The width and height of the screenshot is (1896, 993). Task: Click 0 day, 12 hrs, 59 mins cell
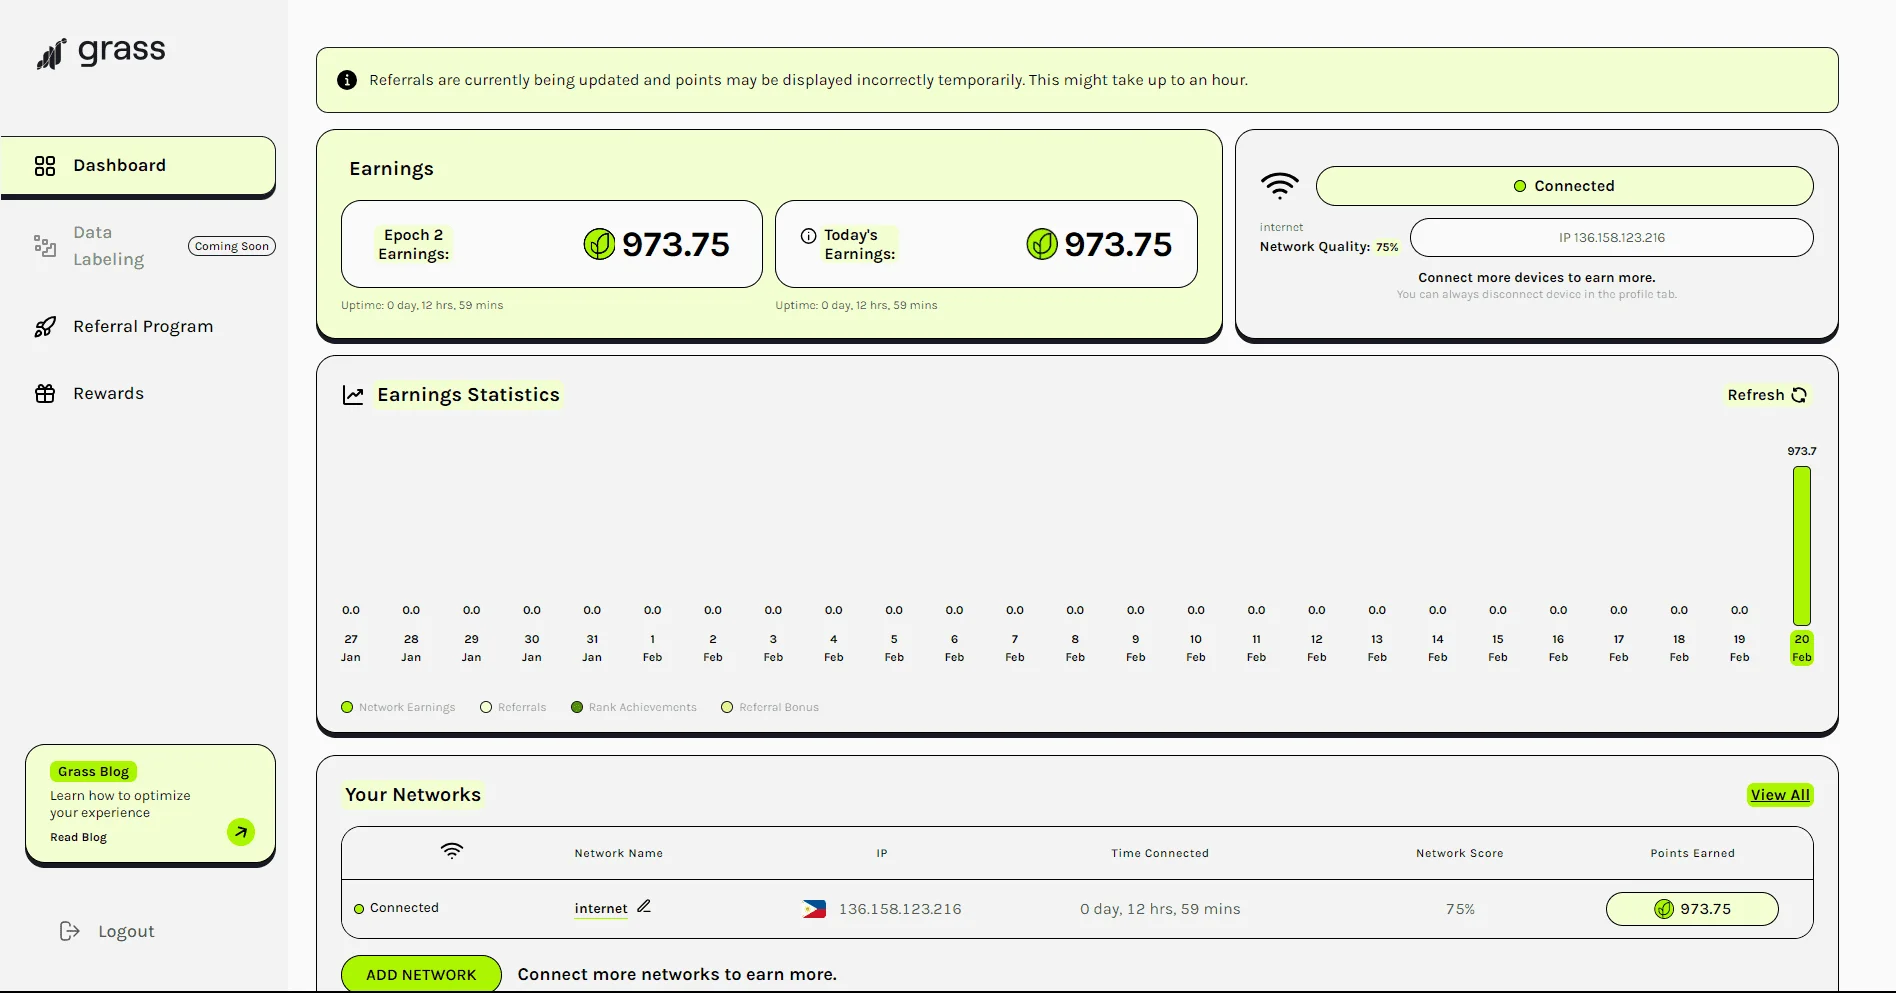[x=1160, y=909]
